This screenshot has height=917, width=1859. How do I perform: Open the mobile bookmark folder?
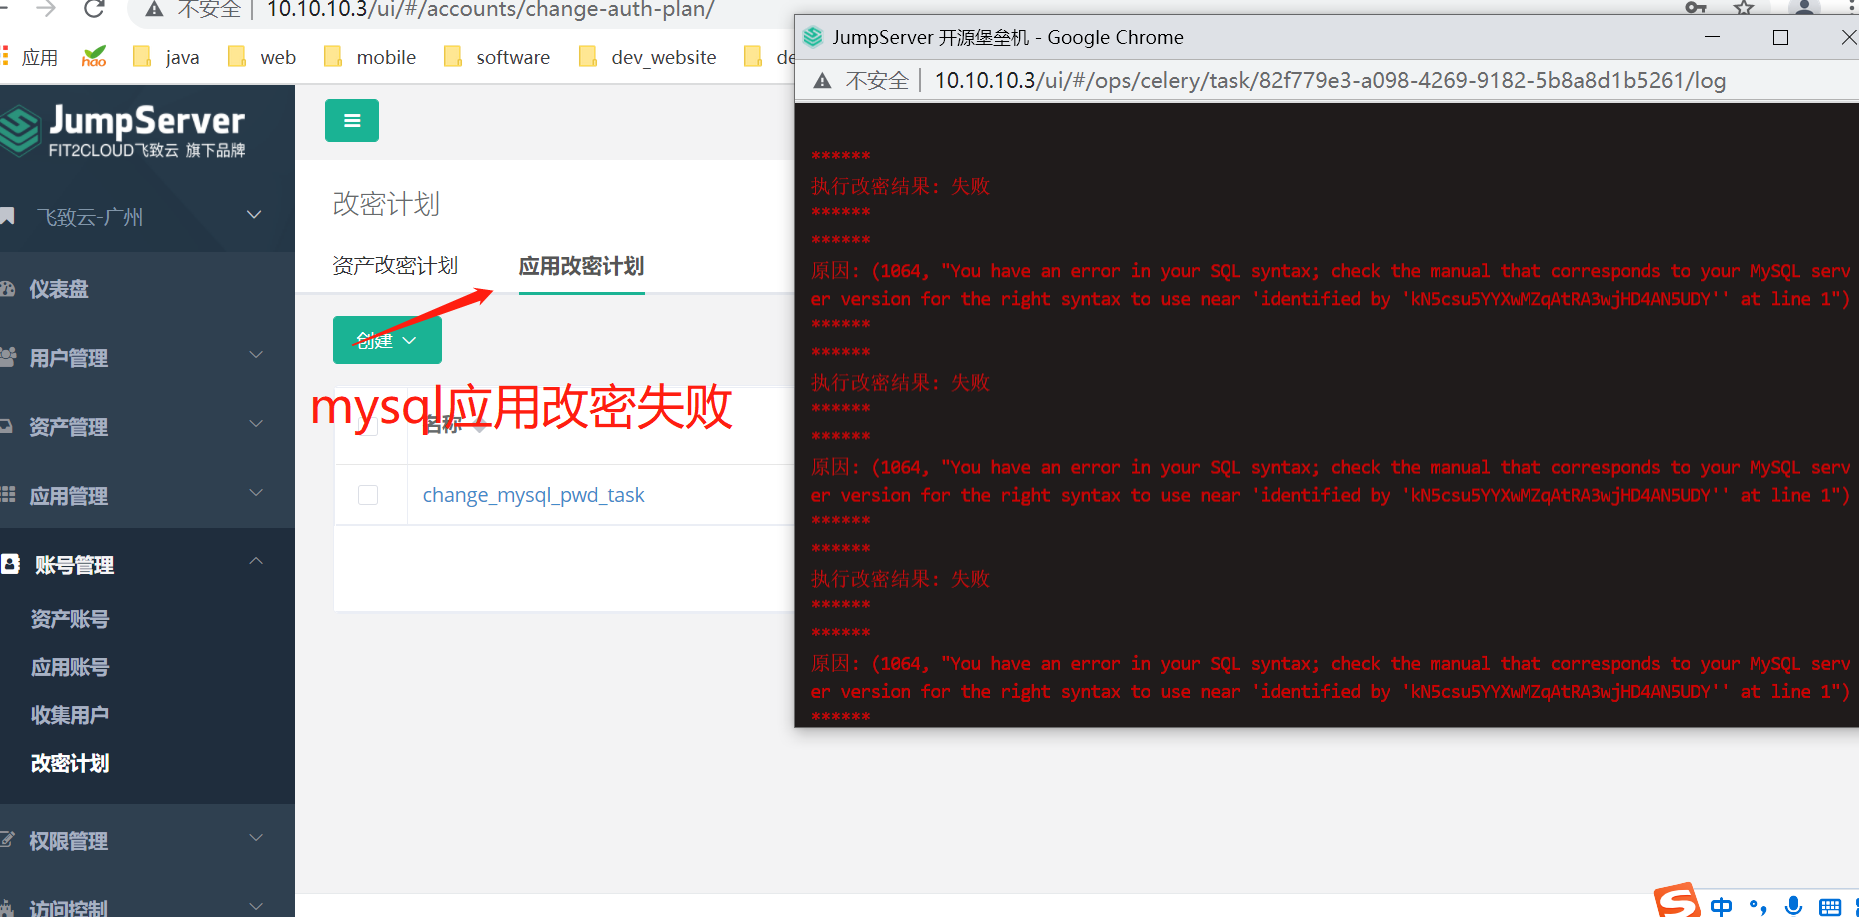click(x=370, y=57)
